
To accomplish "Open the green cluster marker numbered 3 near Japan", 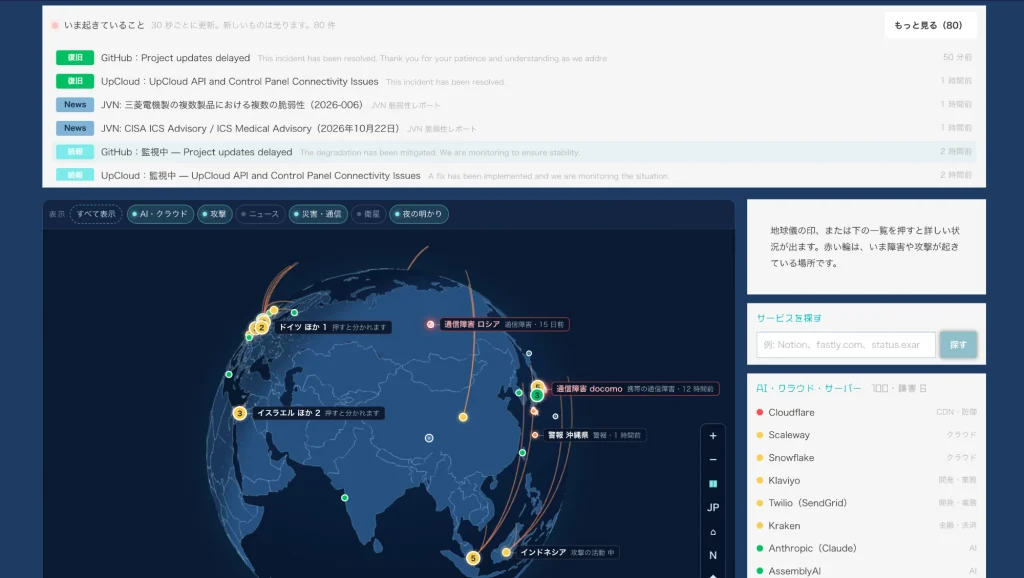I will pos(537,395).
